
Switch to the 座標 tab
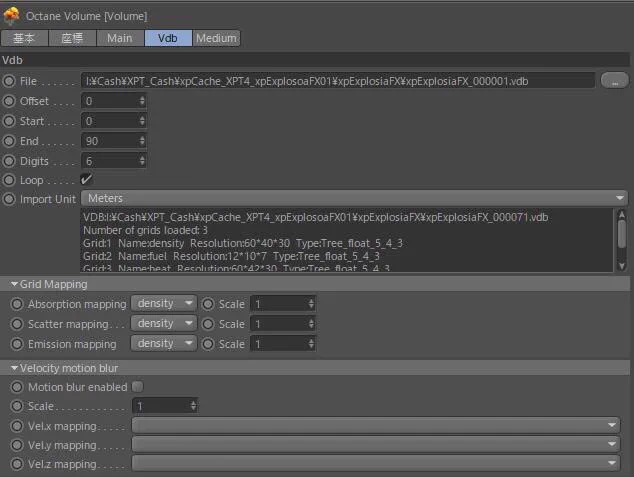[72, 38]
